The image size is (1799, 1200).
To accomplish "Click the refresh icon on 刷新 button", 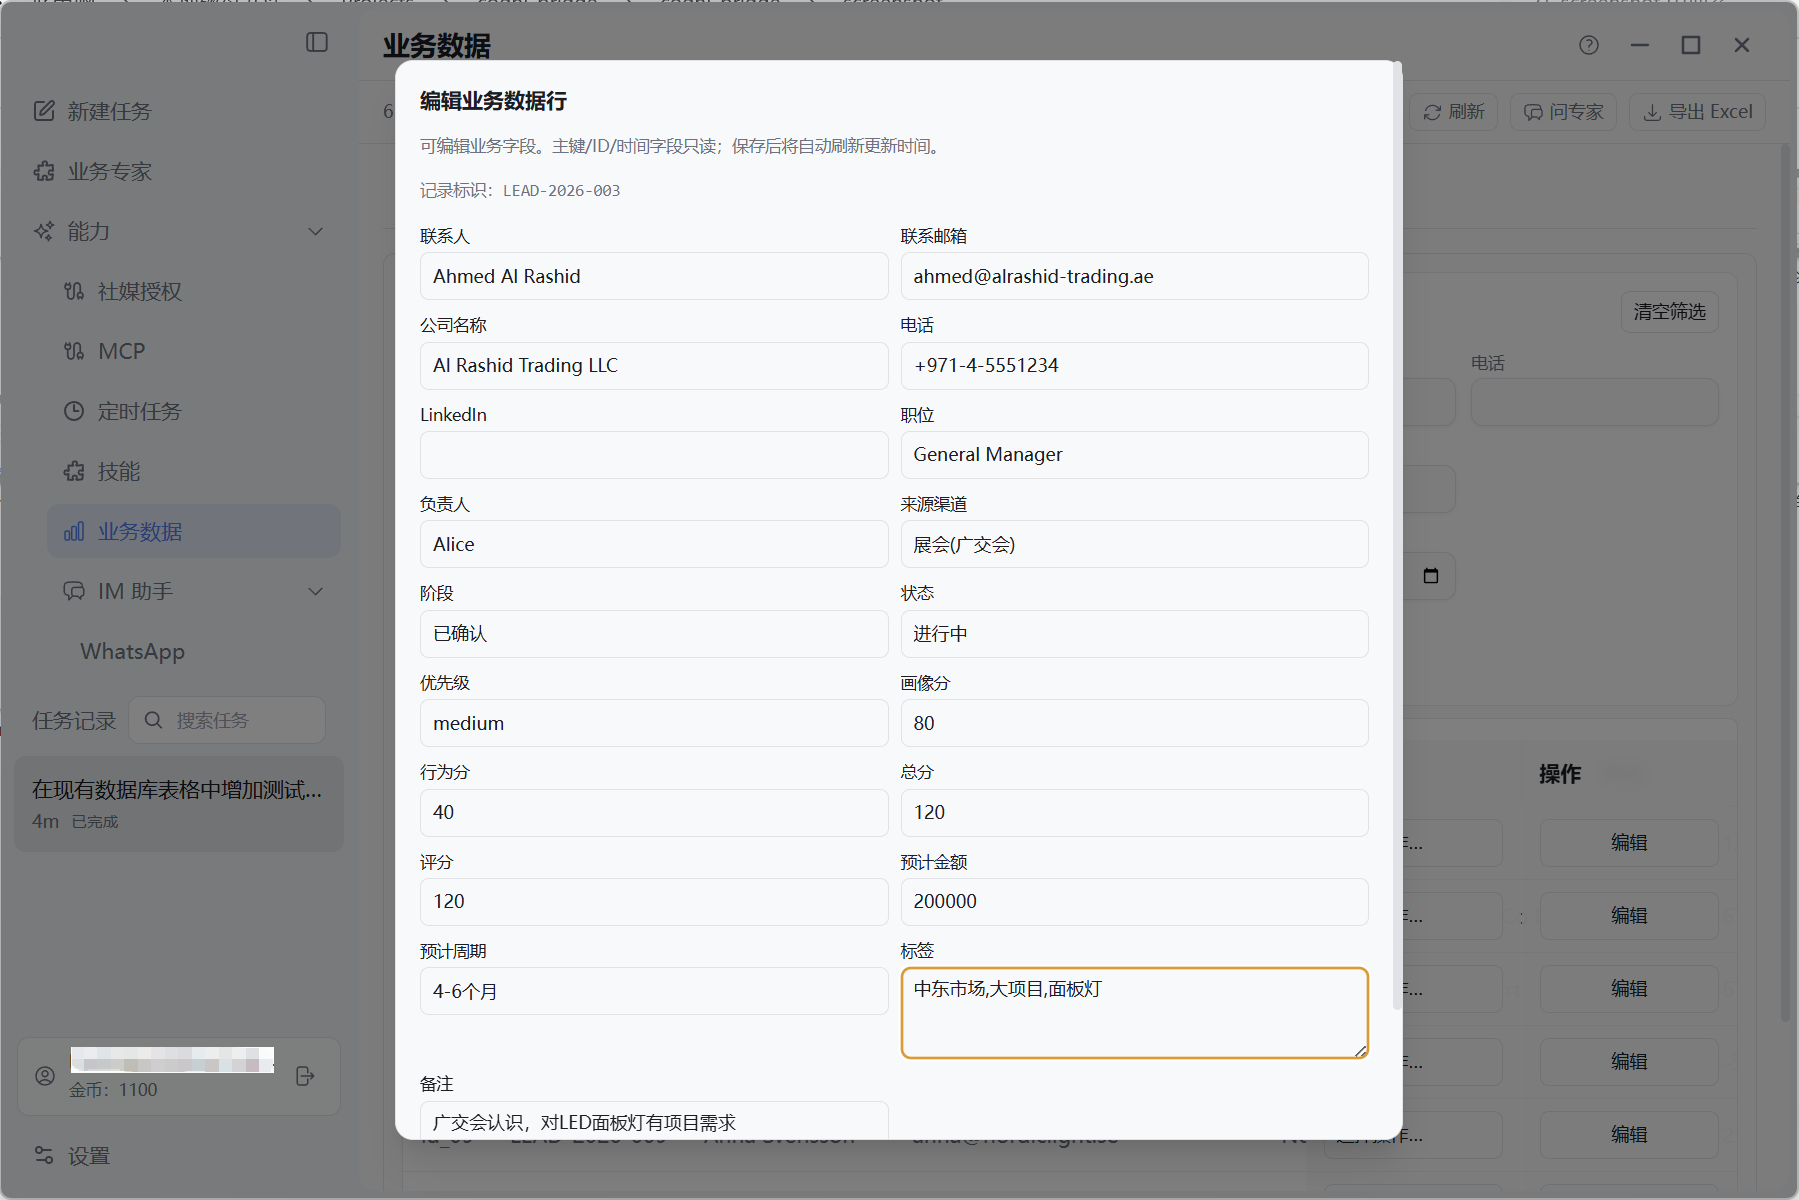I will pyautogui.click(x=1432, y=112).
